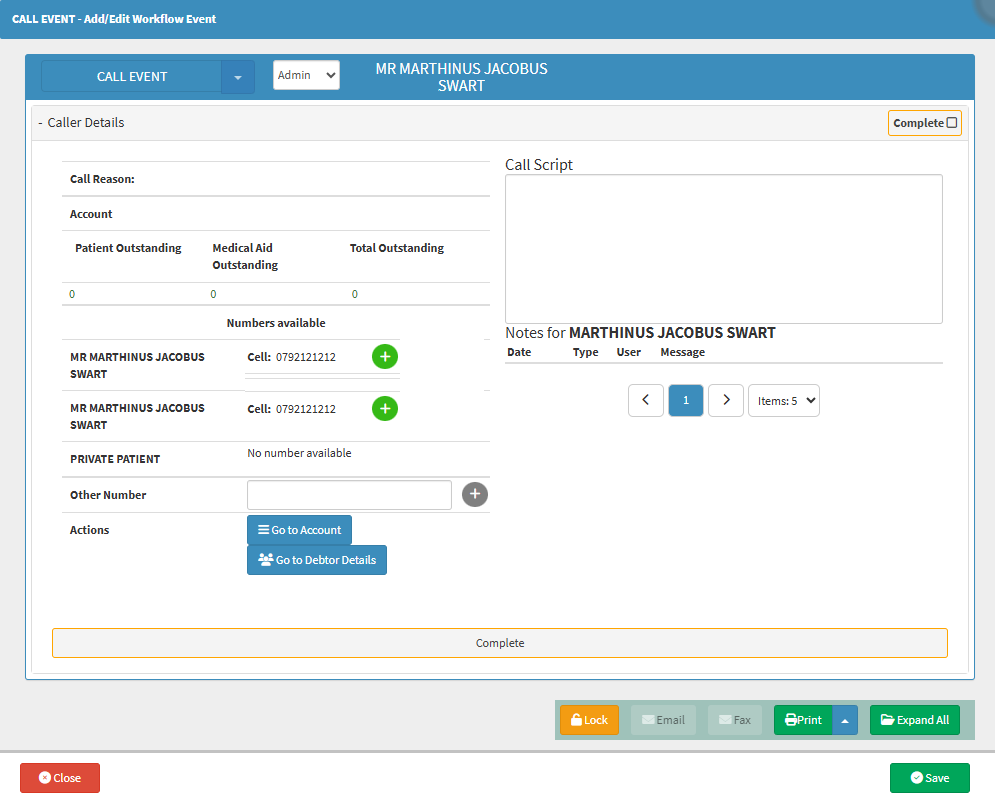Click the Print button with printer icon
The height and width of the screenshot is (803, 995).
[803, 720]
